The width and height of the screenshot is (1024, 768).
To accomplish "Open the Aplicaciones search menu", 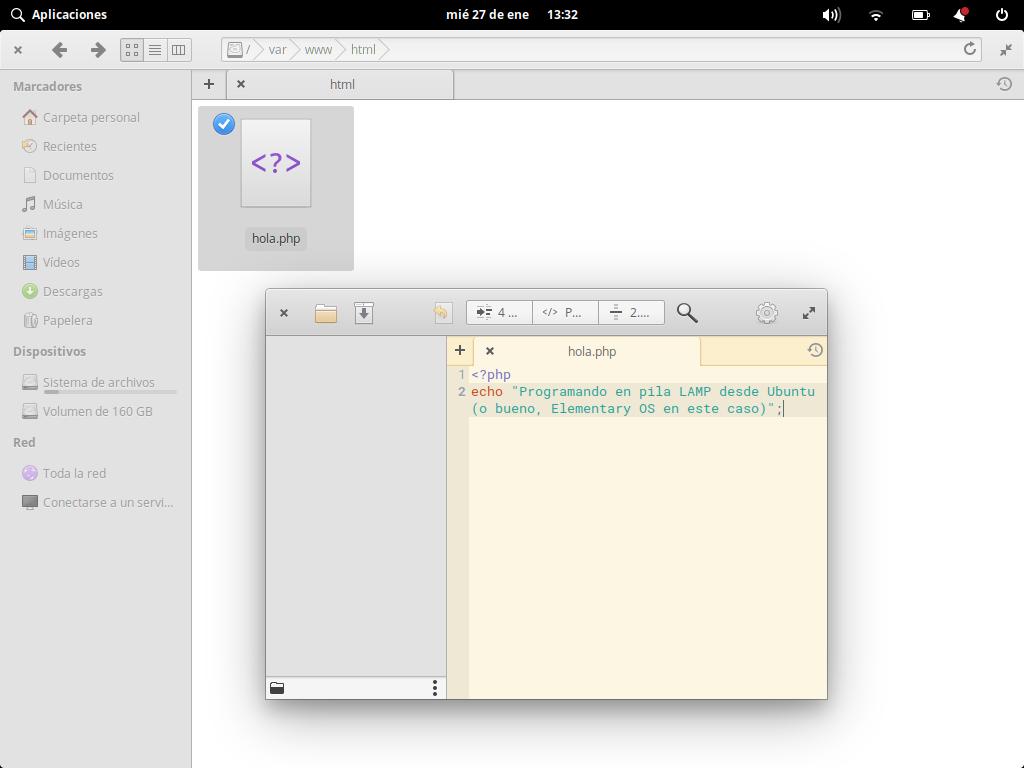I will tap(59, 14).
